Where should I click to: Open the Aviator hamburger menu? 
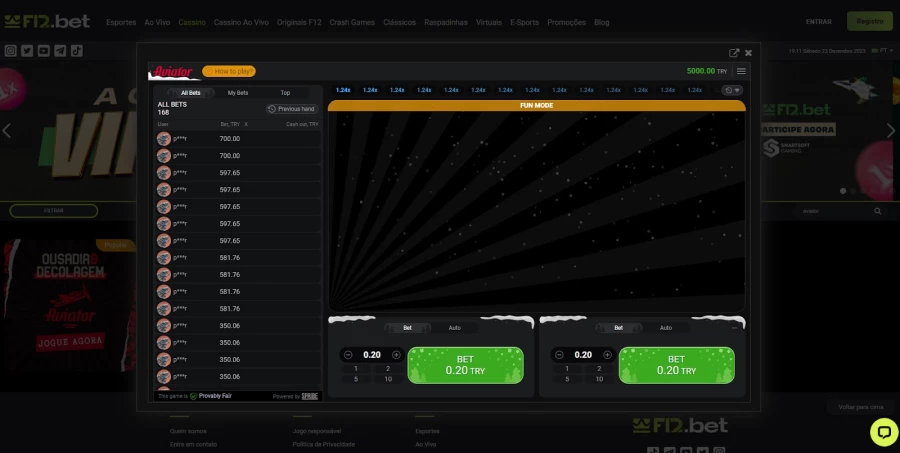(x=741, y=71)
